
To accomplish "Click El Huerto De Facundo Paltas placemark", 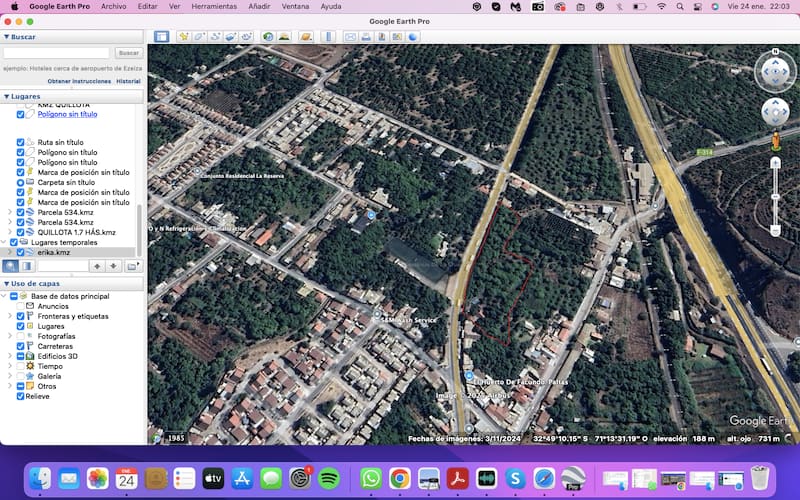I will click(x=469, y=376).
